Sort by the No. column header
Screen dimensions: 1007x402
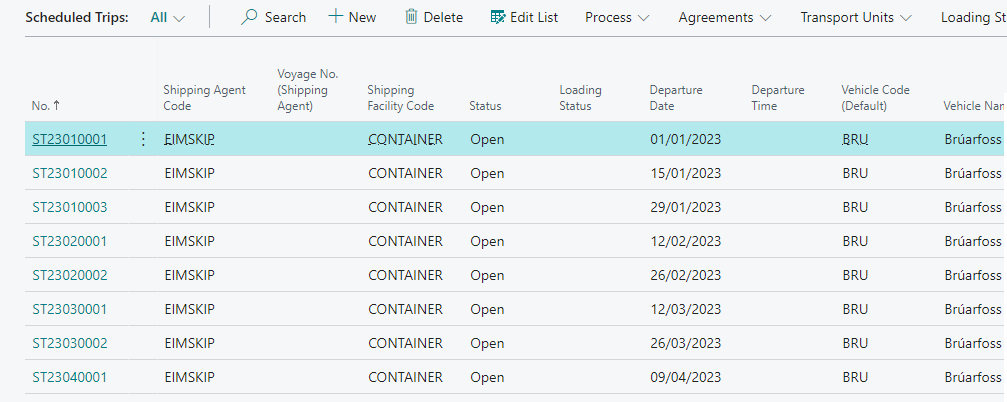pyautogui.click(x=45, y=105)
